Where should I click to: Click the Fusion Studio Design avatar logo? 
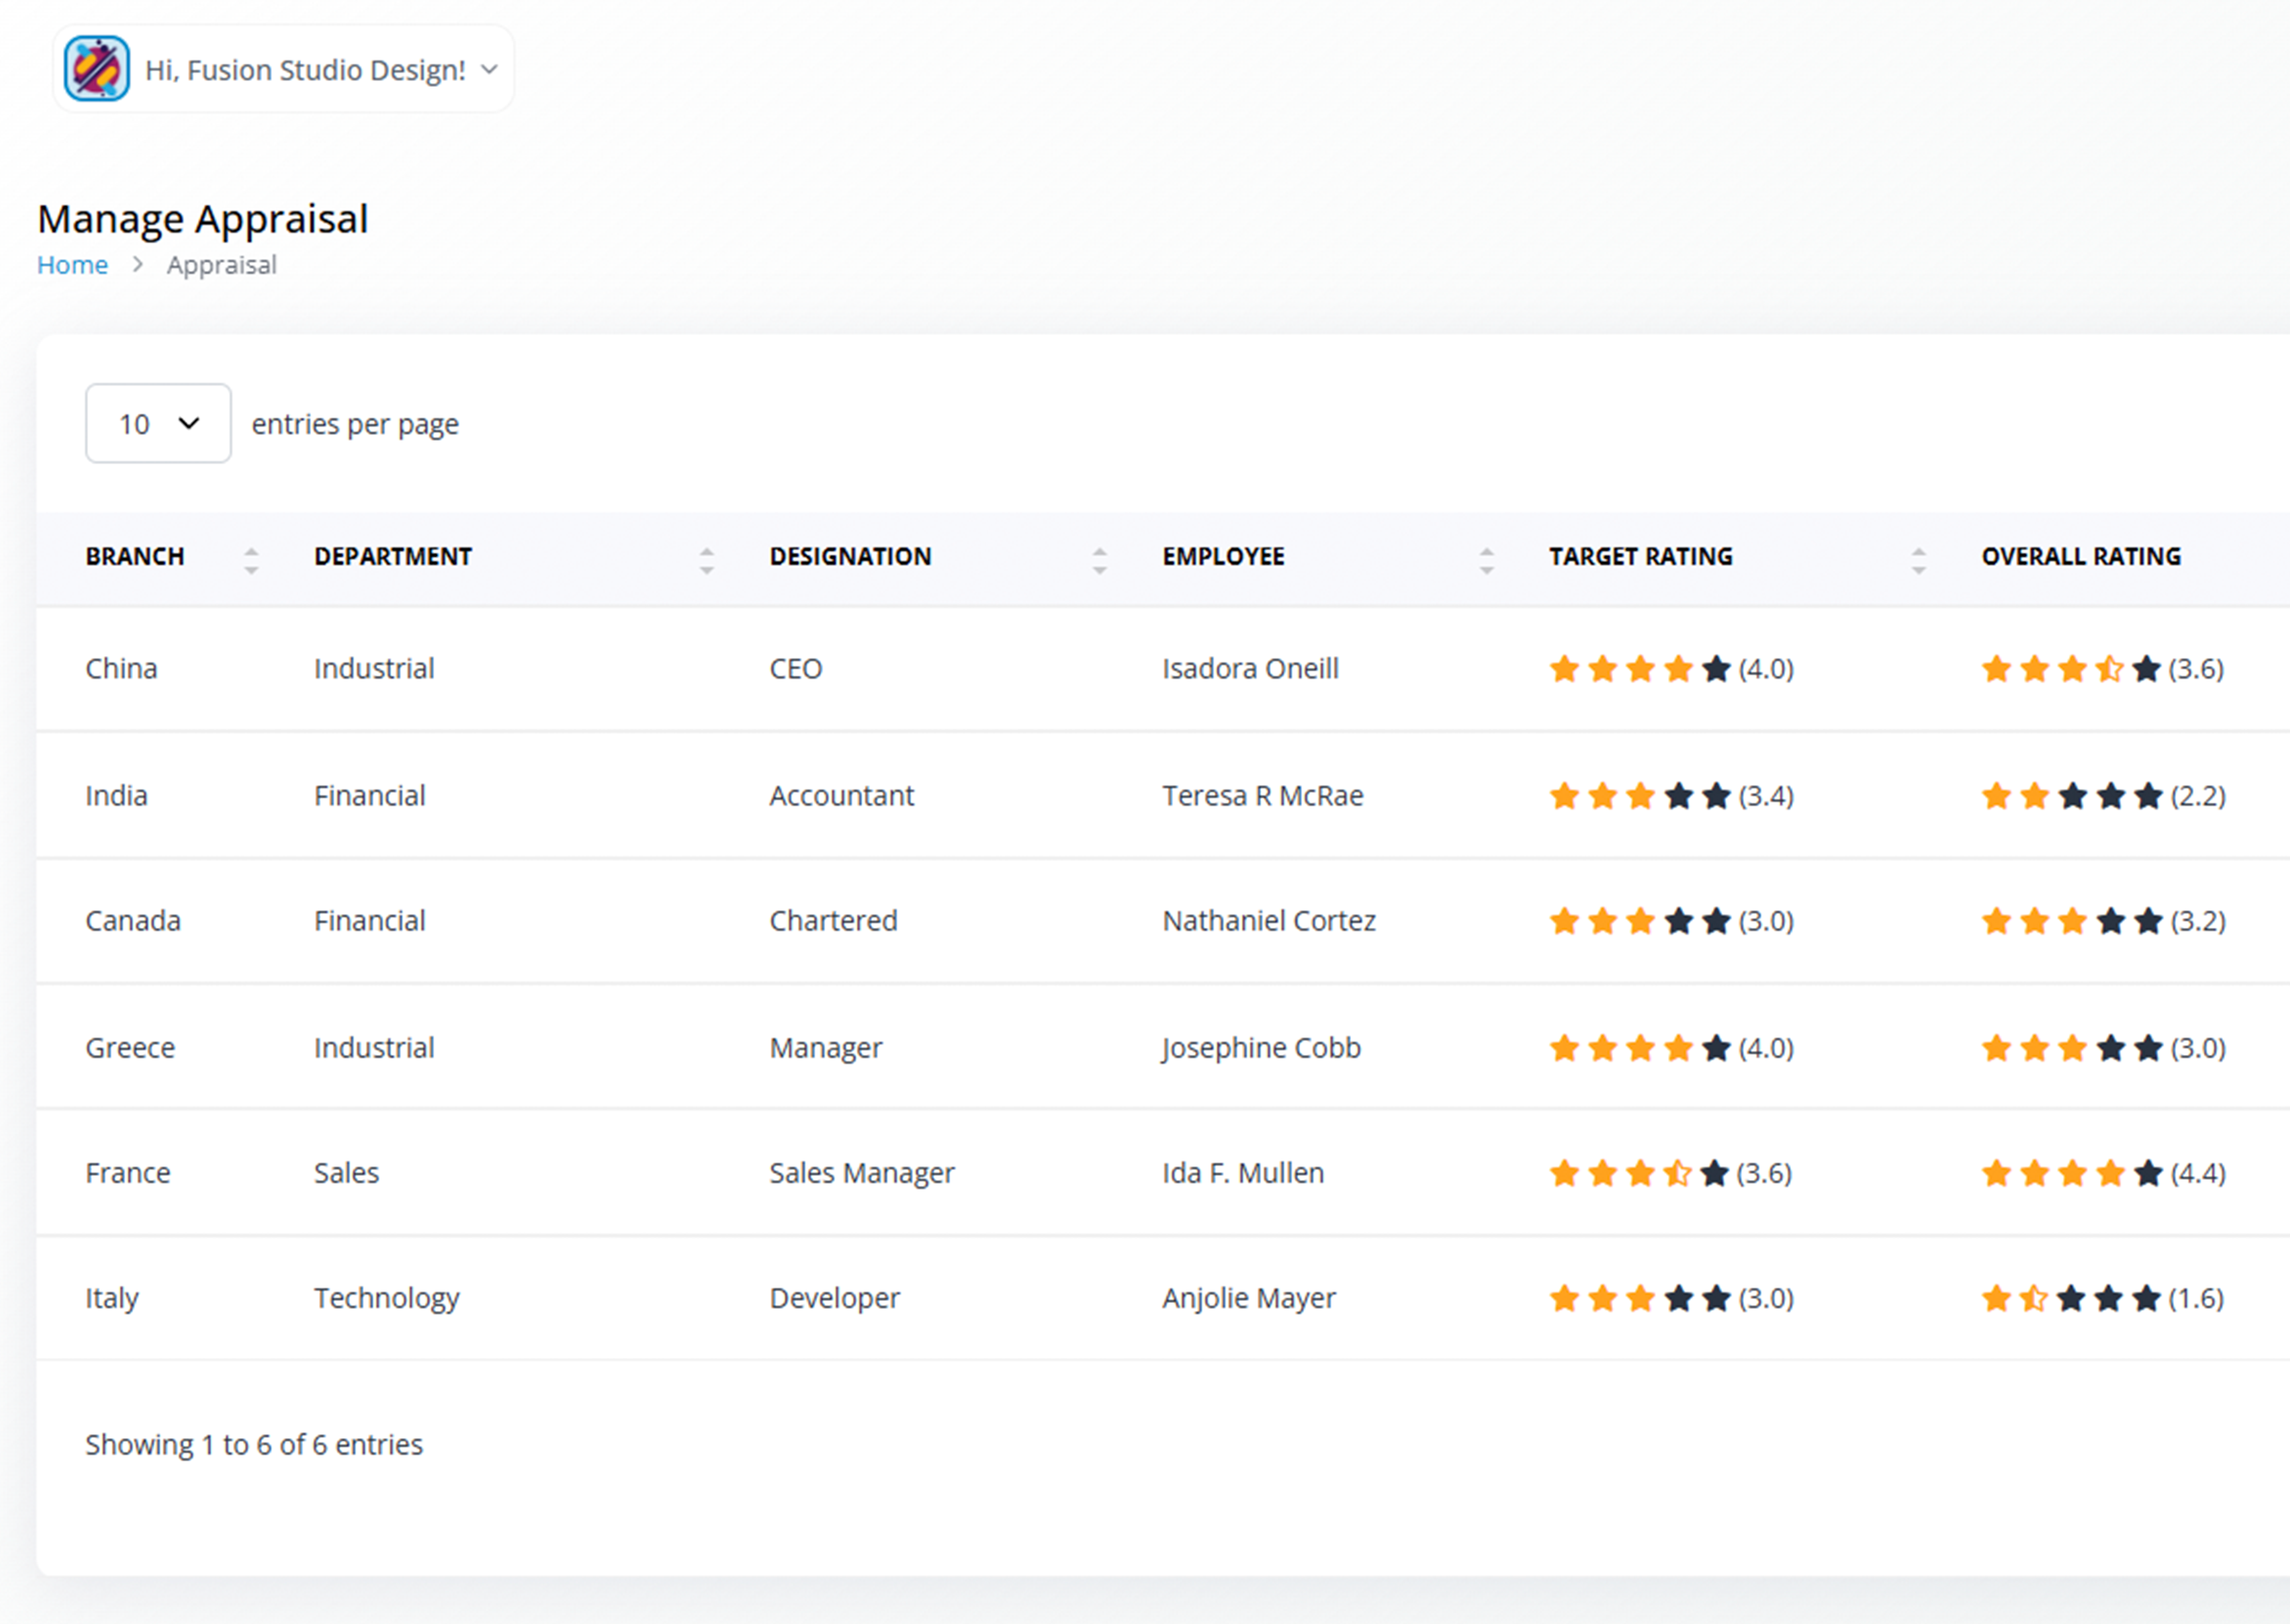(97, 69)
